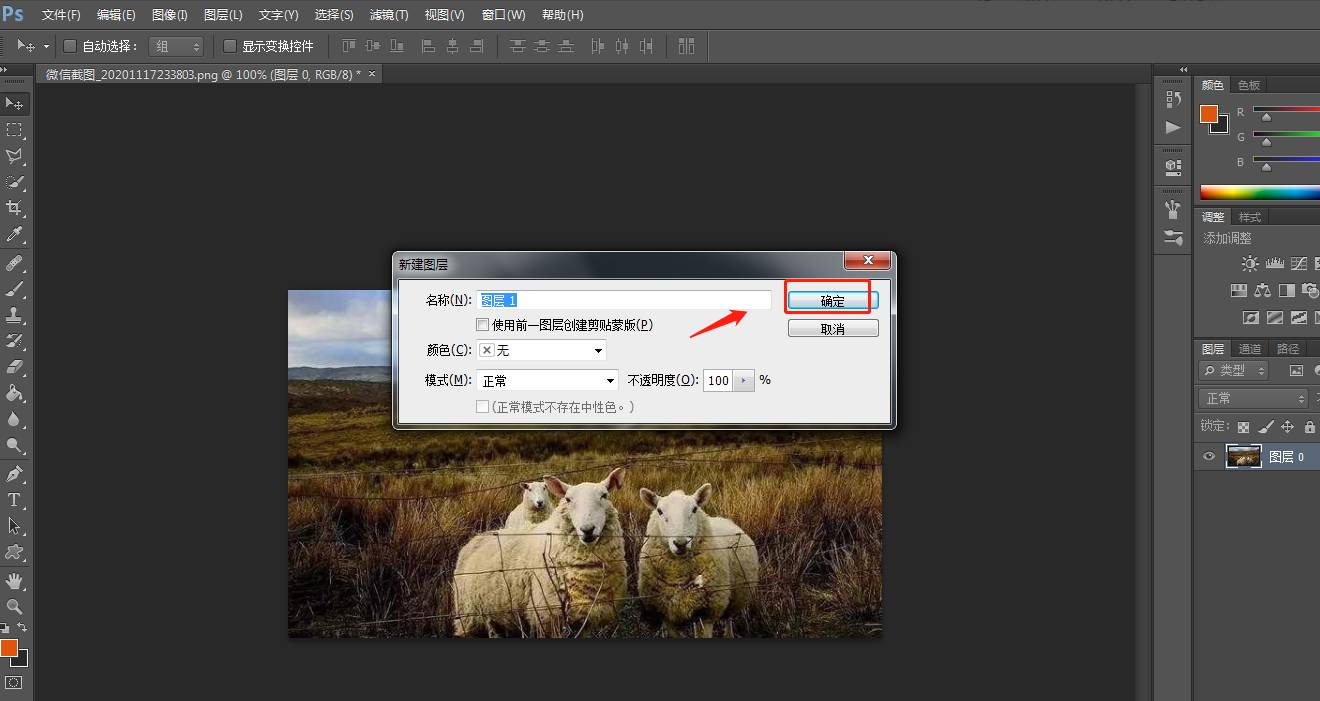Open the 滤镜 menu
This screenshot has height=701, width=1320.
(x=389, y=14)
